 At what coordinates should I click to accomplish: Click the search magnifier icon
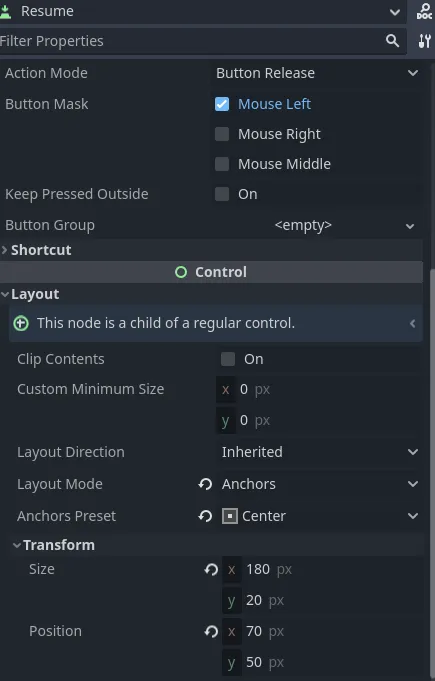[x=392, y=41]
